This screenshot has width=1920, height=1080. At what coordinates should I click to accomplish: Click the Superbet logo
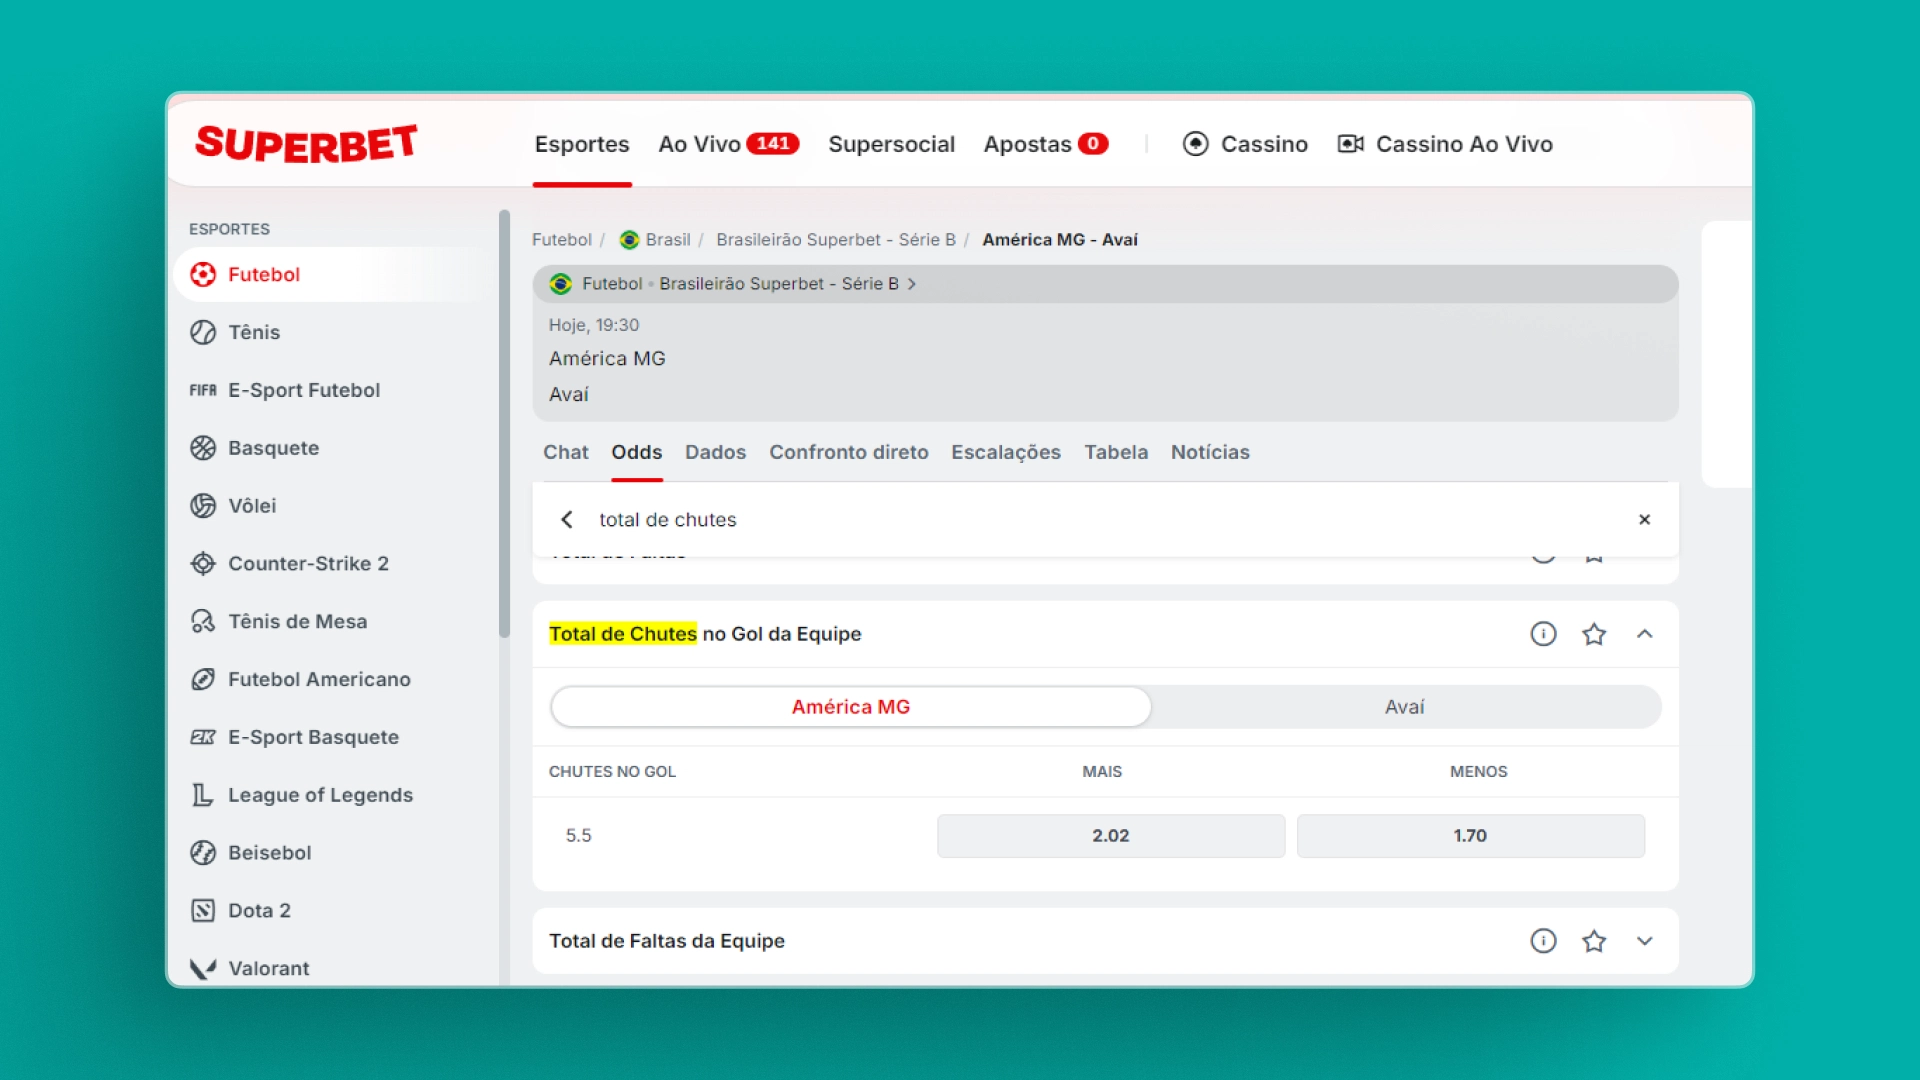[305, 144]
